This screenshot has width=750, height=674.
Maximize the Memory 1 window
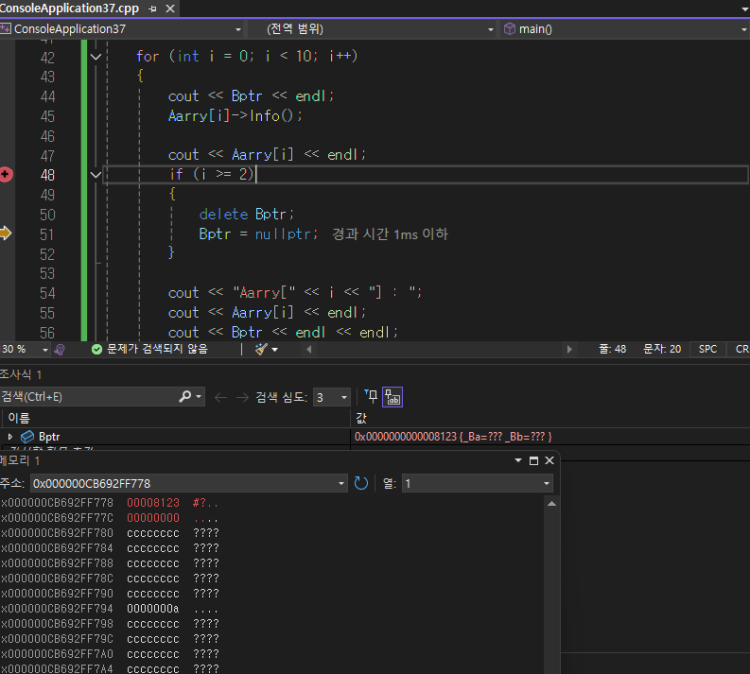point(534,461)
